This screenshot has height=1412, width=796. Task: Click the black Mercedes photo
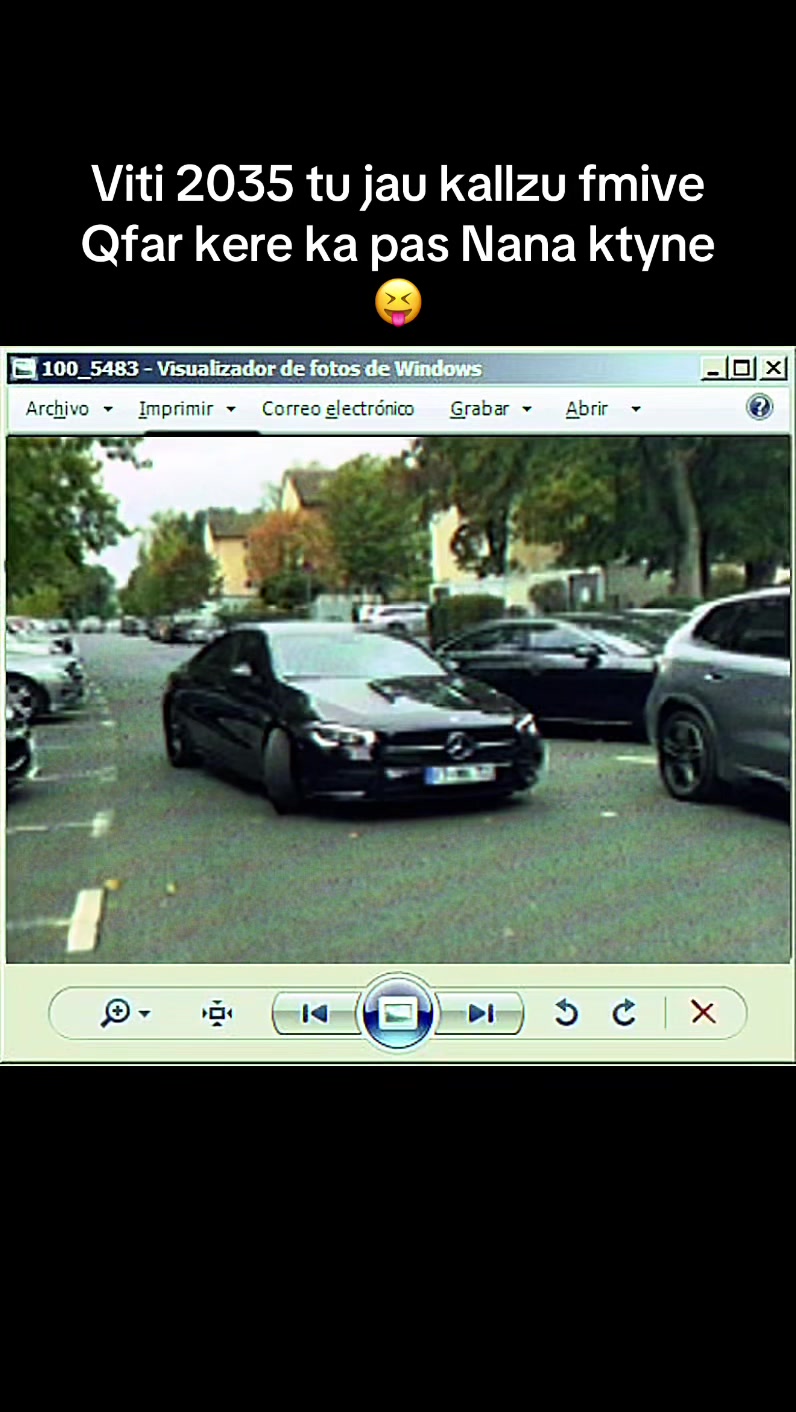pyautogui.click(x=398, y=699)
